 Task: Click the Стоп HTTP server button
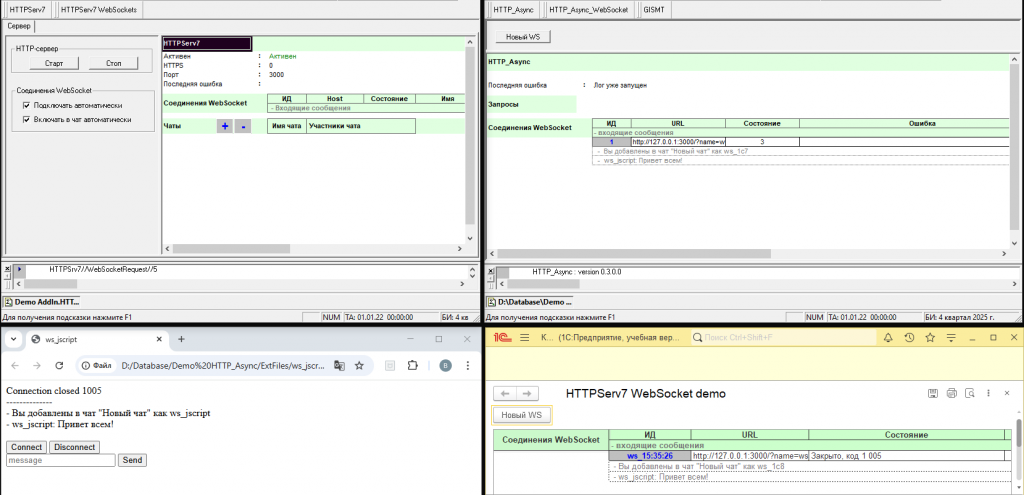point(114,63)
